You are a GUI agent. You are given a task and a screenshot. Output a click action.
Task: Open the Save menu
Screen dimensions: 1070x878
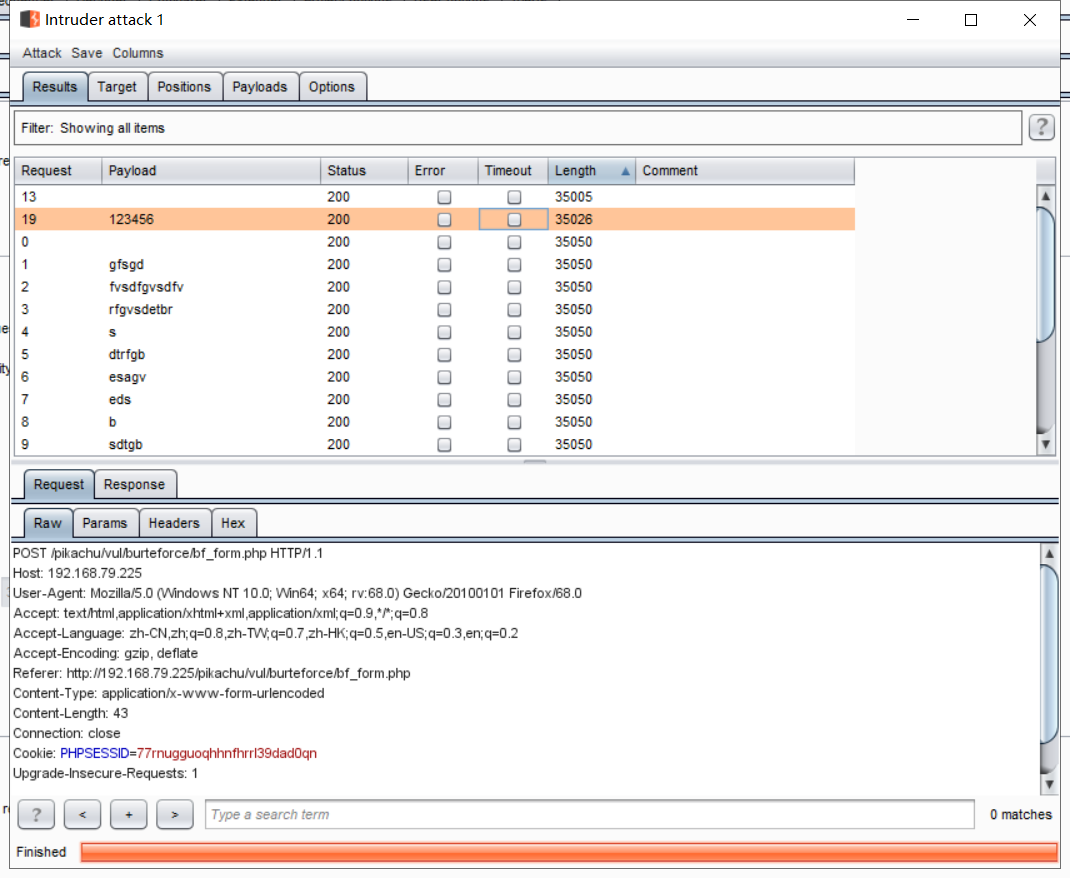(x=87, y=53)
